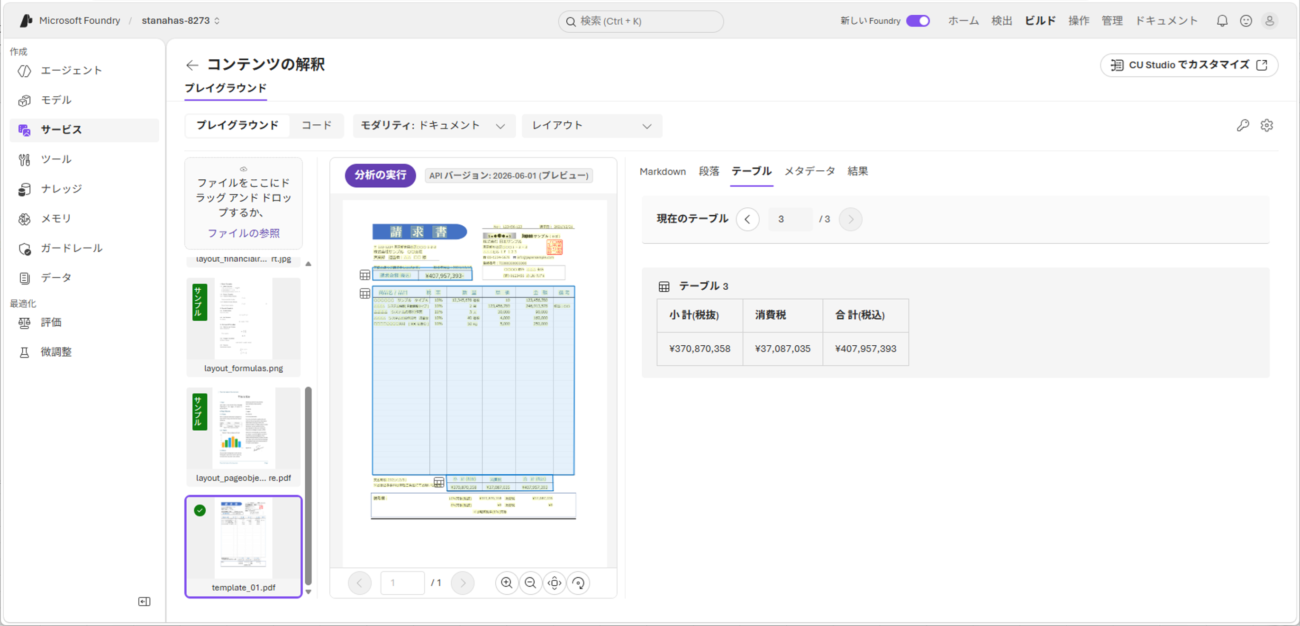Viewport: 1300px width, 626px height.
Task: Click the ¥370,870,358 table cell
Action: pos(700,349)
